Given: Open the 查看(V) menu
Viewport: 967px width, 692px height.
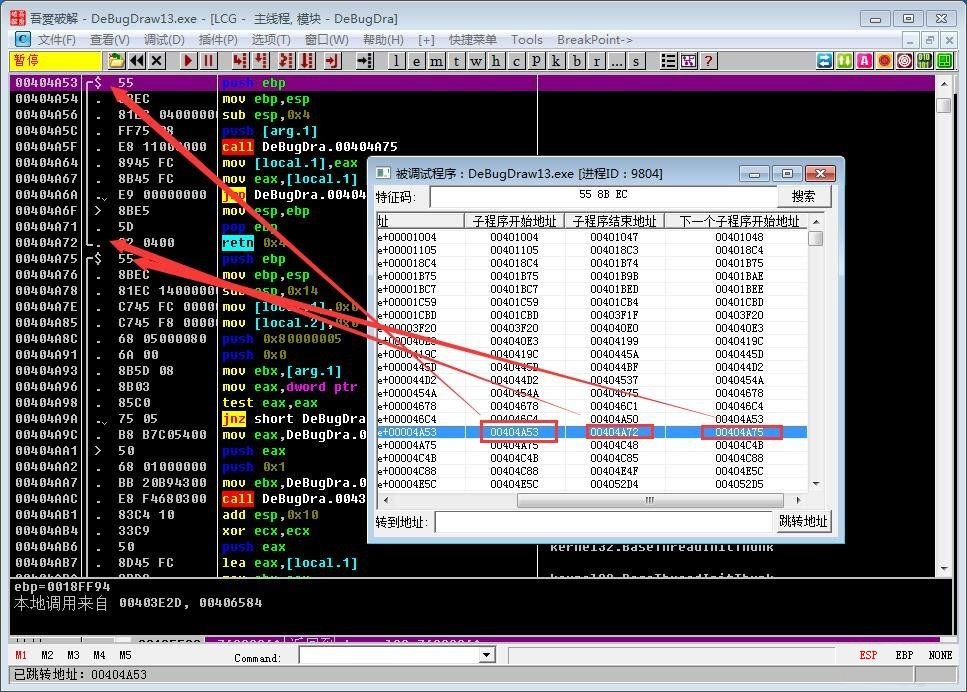Looking at the screenshot, I should coord(110,39).
